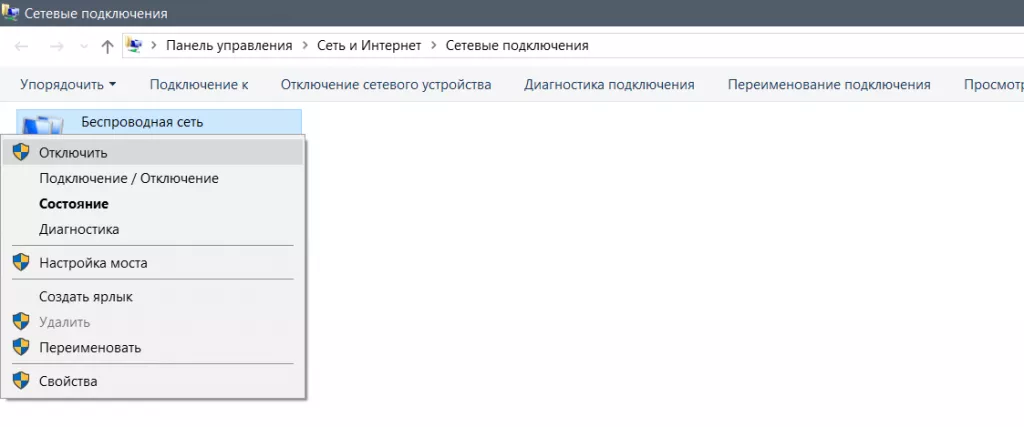Choose Переименовать in context menu
This screenshot has width=1024, height=427.
(x=153, y=348)
